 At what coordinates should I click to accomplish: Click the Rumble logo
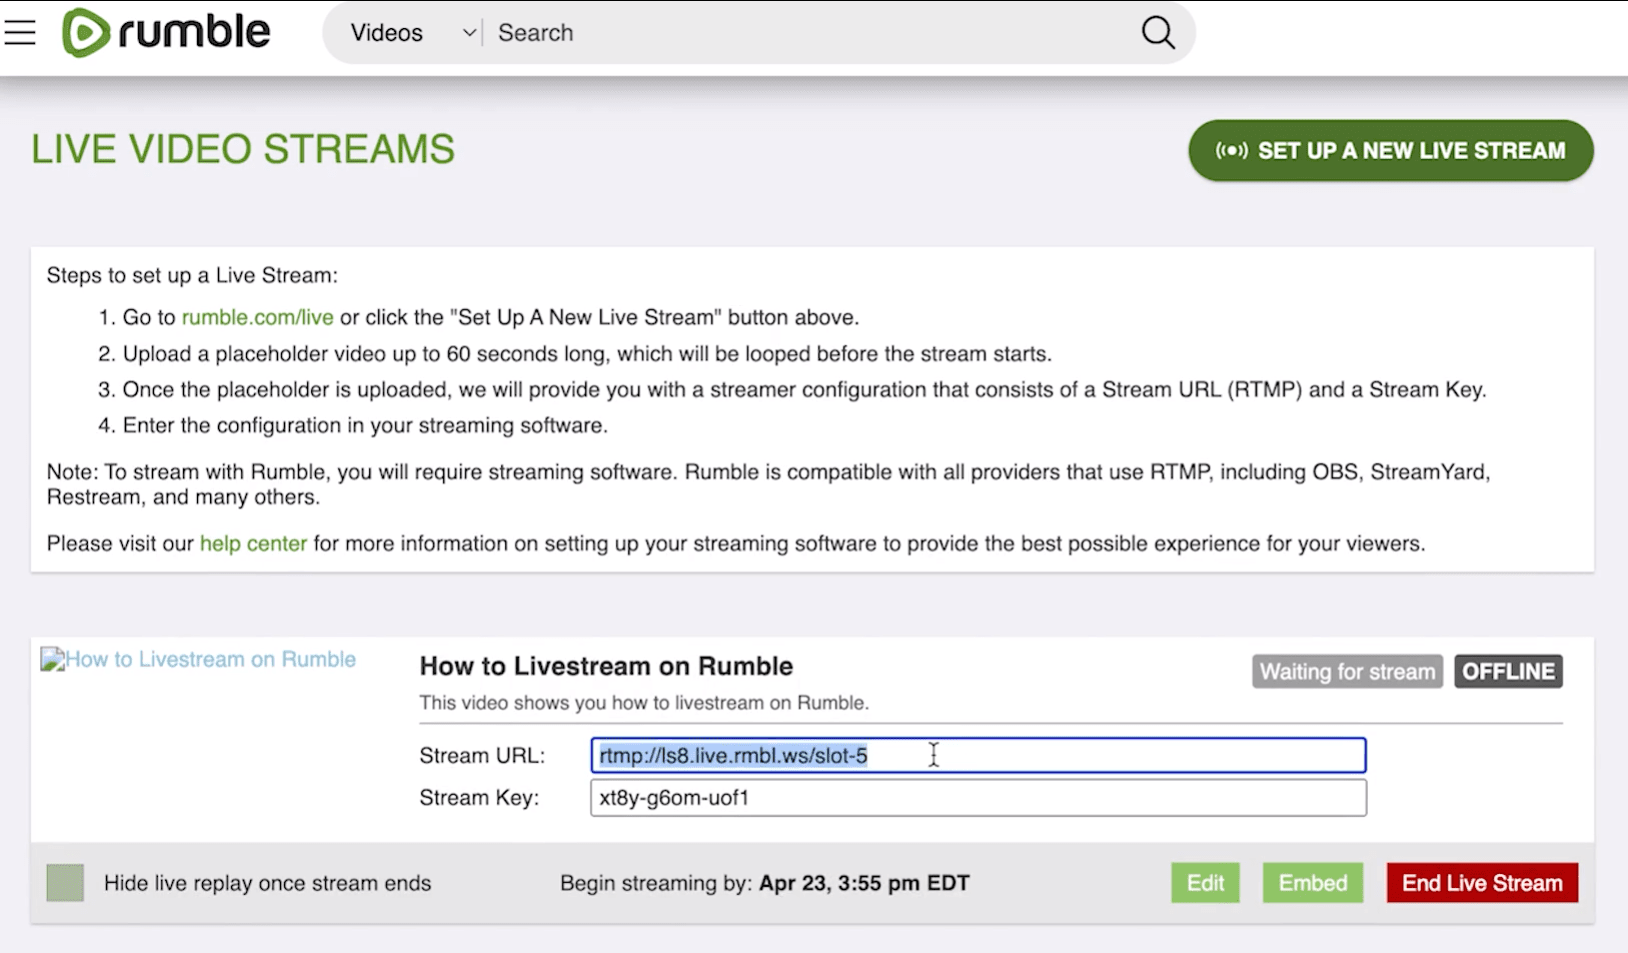tap(166, 32)
